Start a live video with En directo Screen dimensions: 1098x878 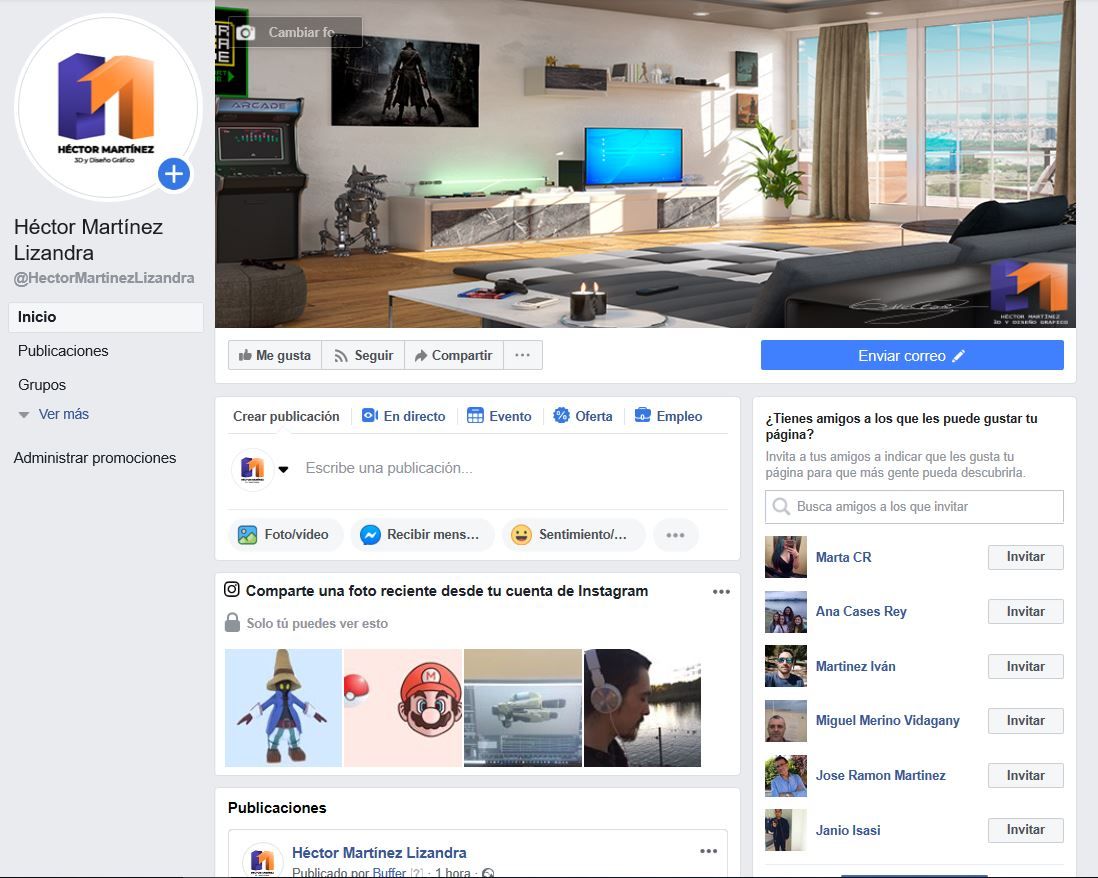pos(403,416)
